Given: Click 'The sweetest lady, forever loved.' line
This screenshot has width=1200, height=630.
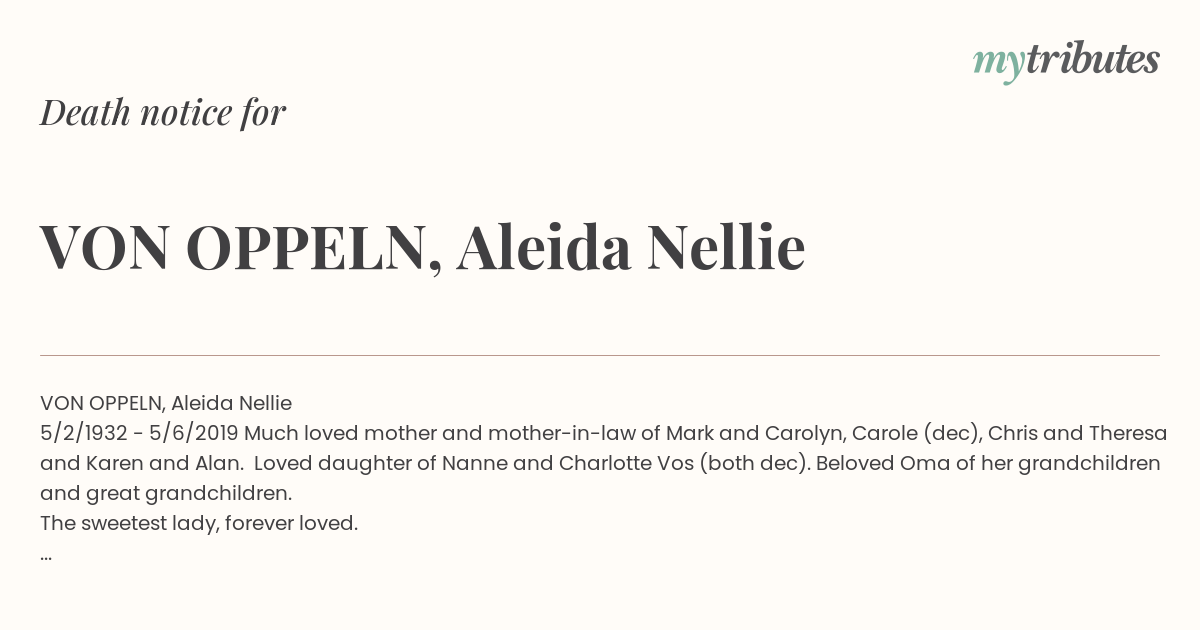Looking at the screenshot, I should (199, 523).
